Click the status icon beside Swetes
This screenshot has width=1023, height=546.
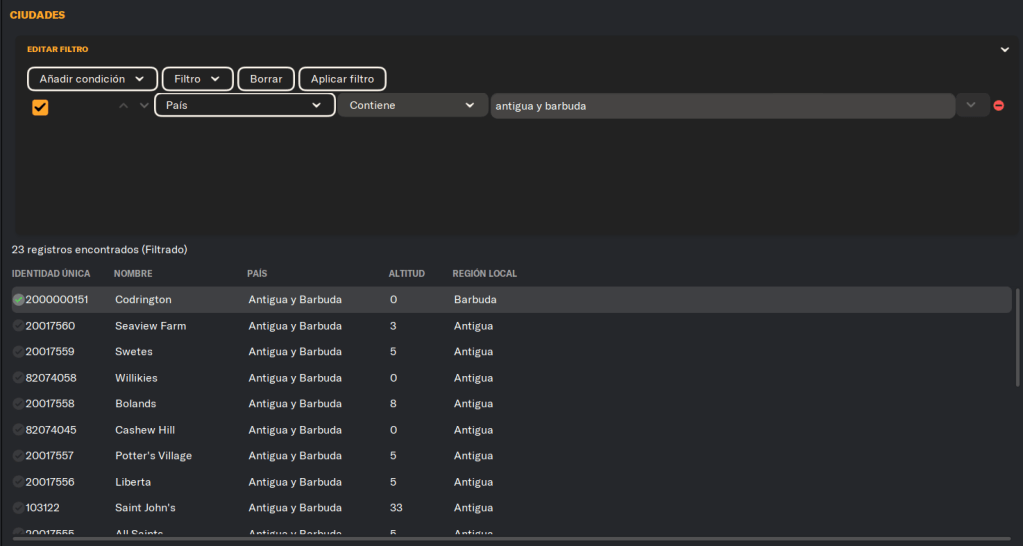[x=18, y=352]
